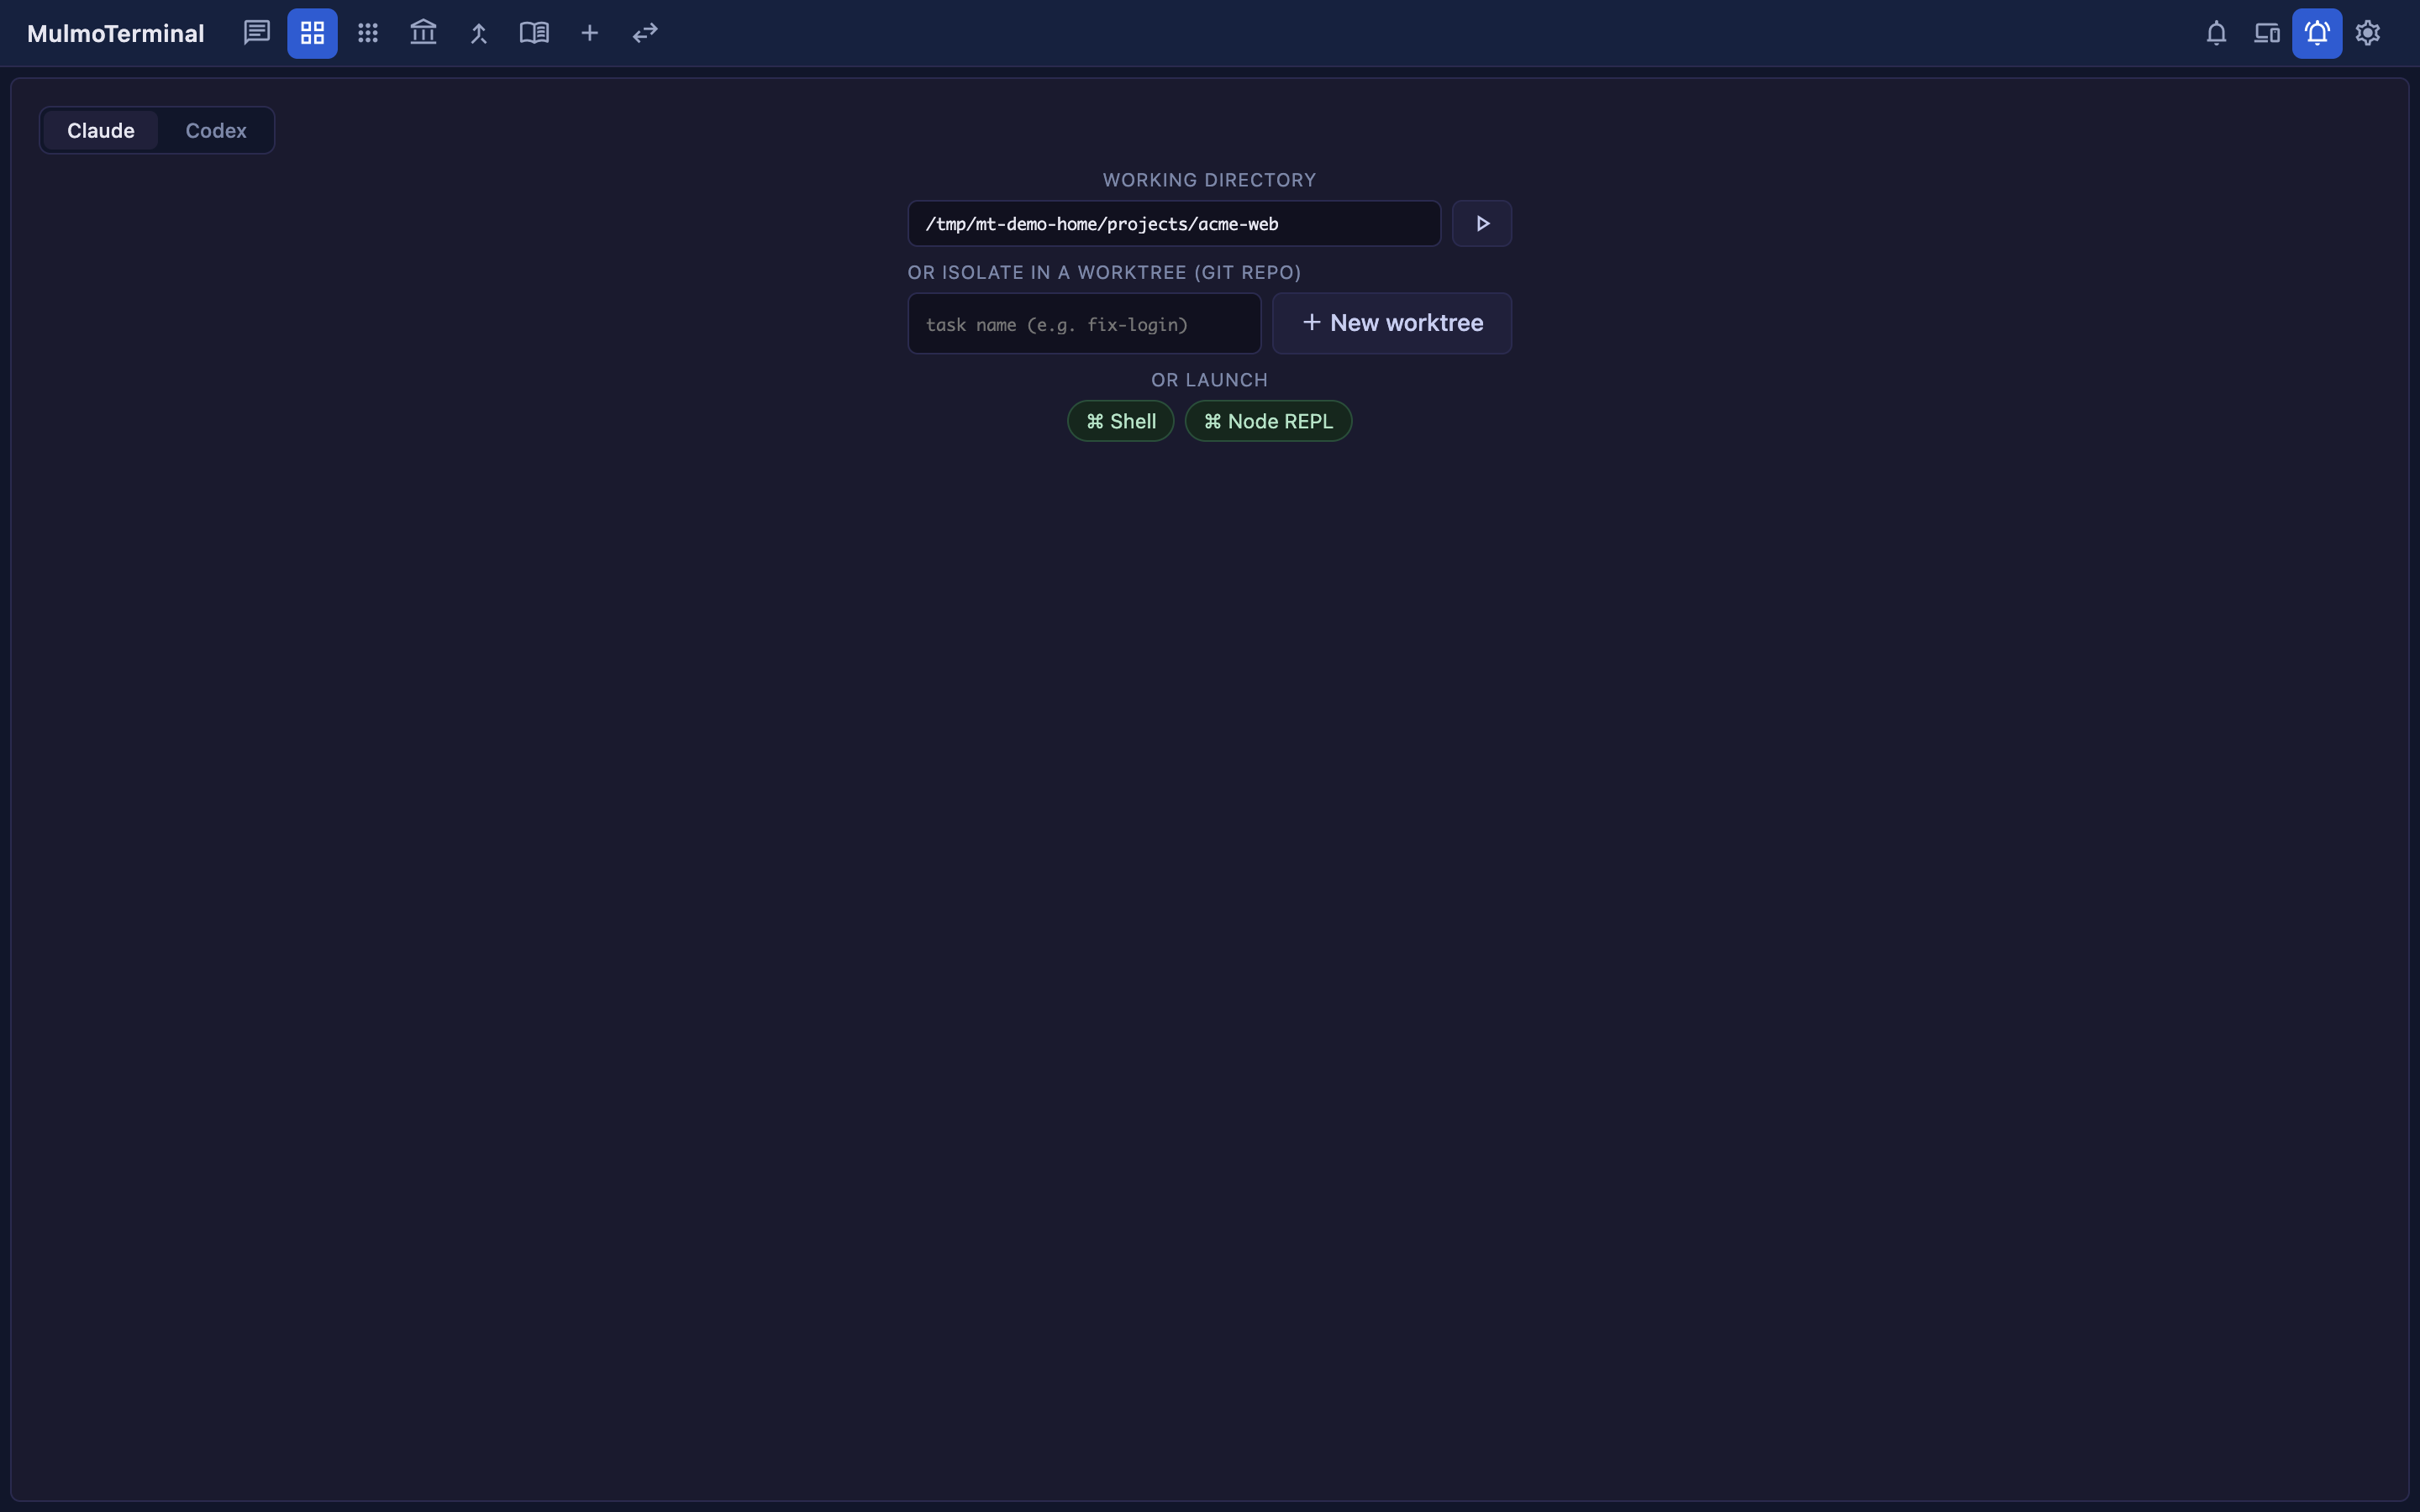Focus the working directory path field

click(x=1174, y=223)
